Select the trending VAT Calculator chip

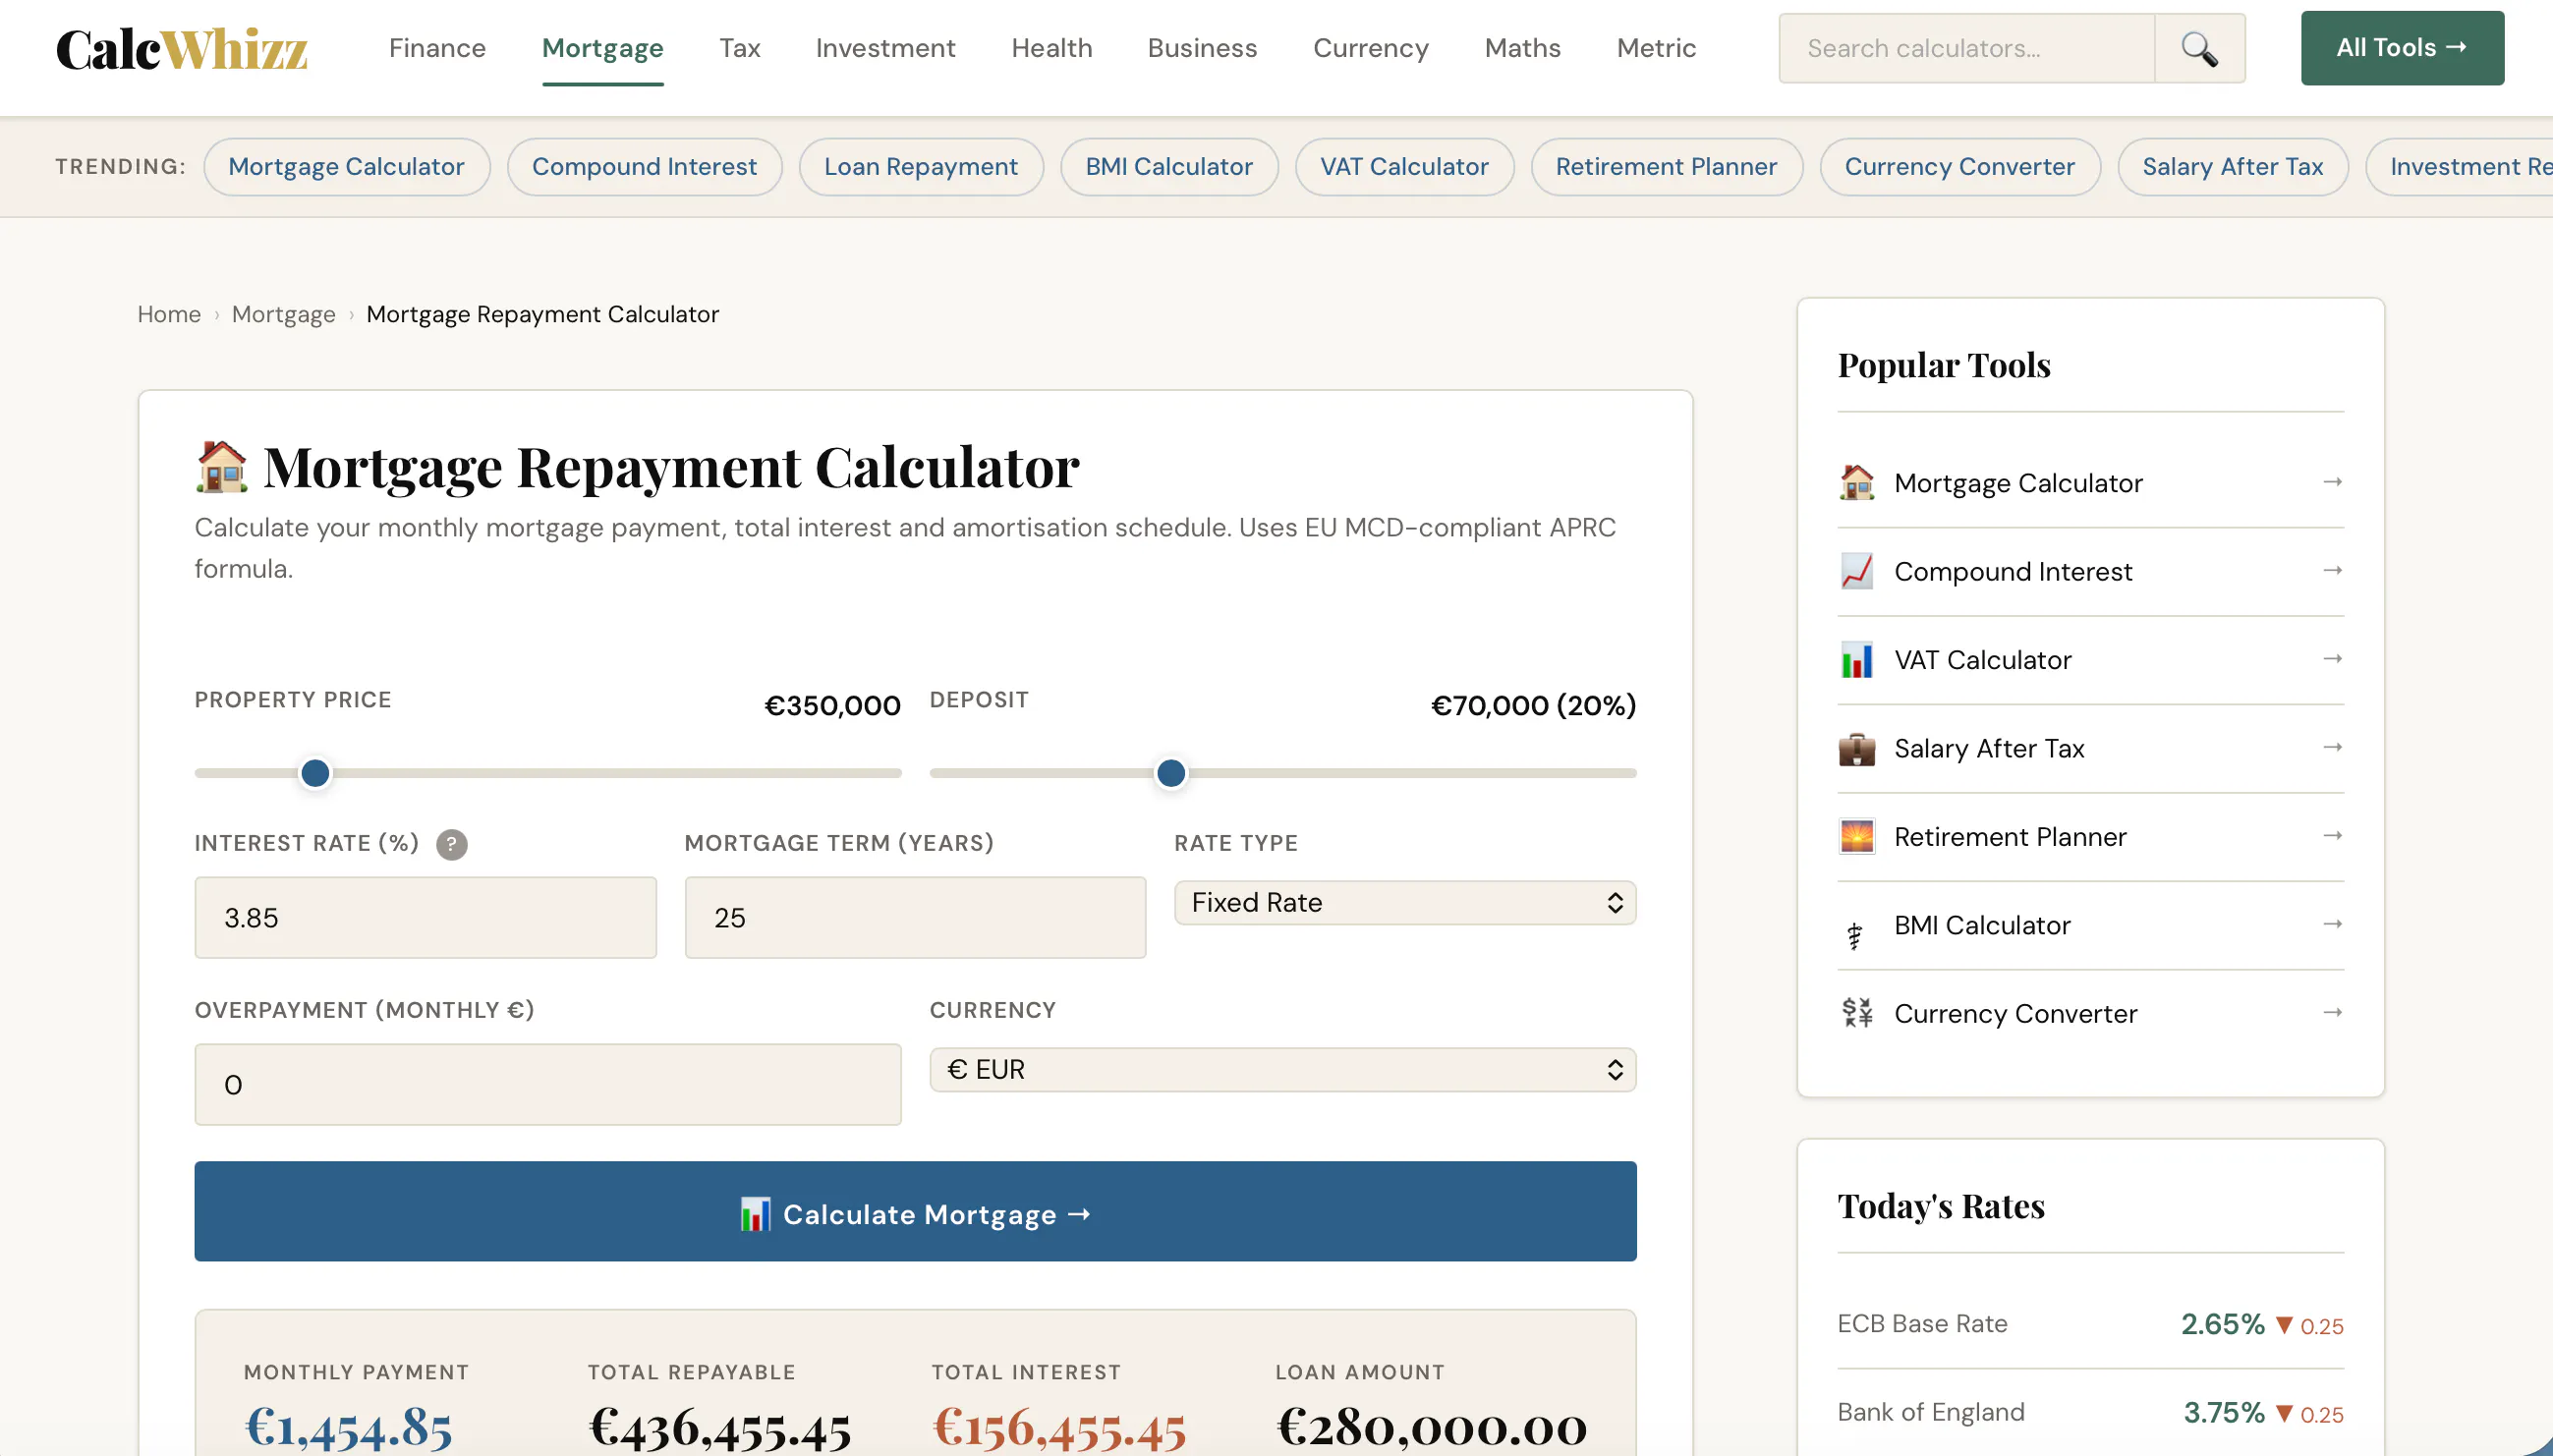1404,166
